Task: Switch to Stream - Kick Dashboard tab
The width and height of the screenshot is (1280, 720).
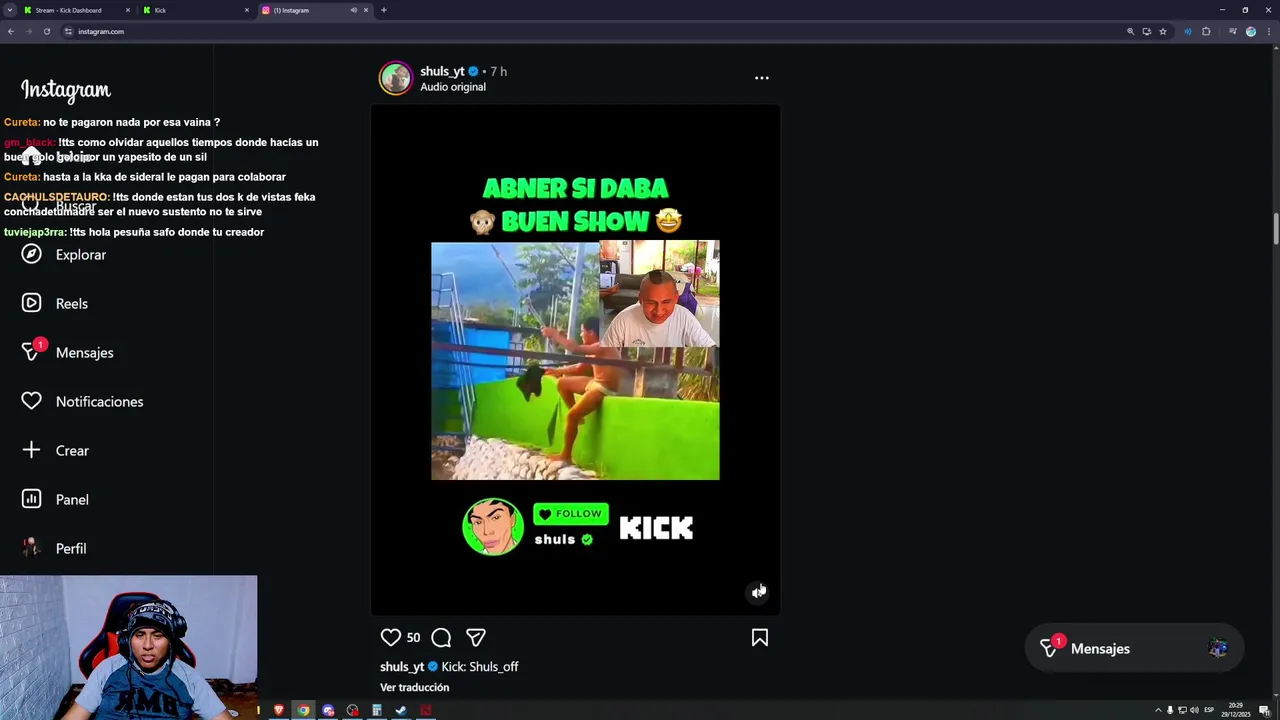Action: click(75, 10)
